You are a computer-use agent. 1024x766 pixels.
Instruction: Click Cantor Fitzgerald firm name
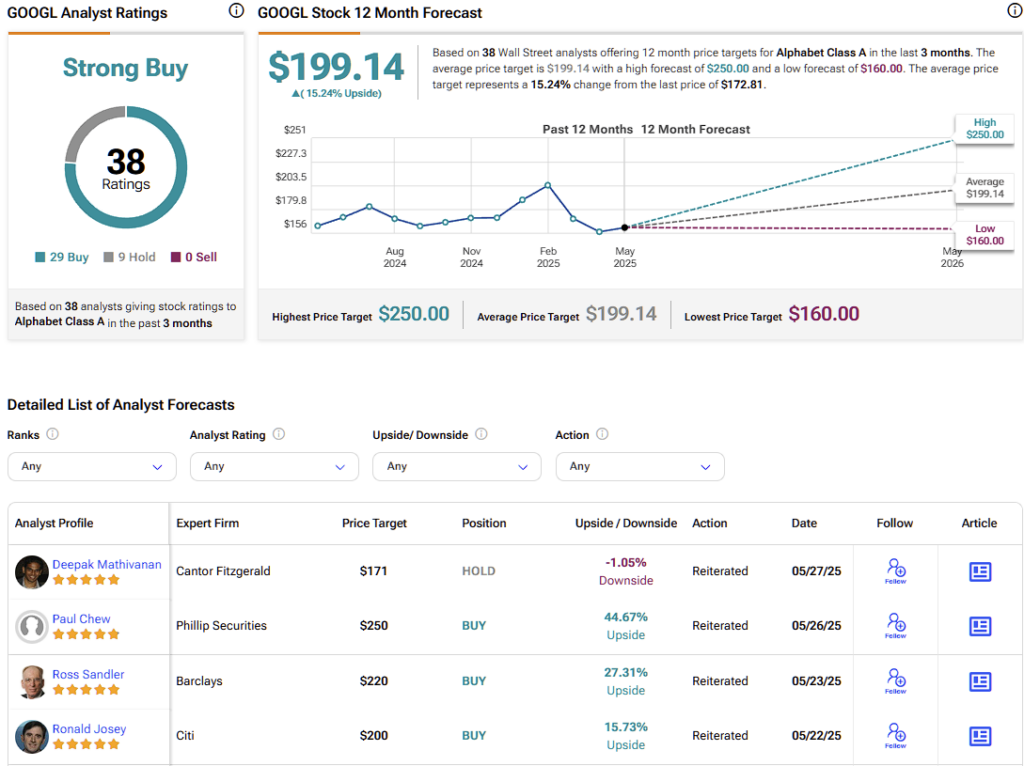point(223,571)
